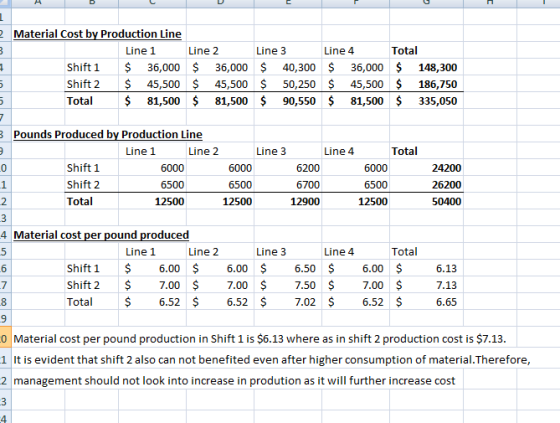Viewport: 560px width, 423px height.
Task: Select Total label in cost per pound table
Action: pos(91,302)
